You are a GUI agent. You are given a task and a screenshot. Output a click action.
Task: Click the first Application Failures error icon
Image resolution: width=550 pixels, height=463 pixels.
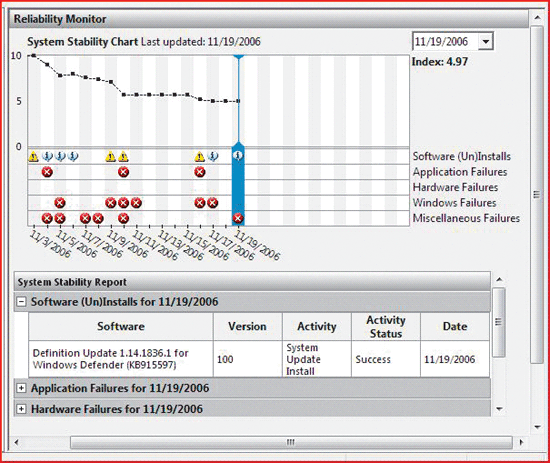[x=47, y=172]
